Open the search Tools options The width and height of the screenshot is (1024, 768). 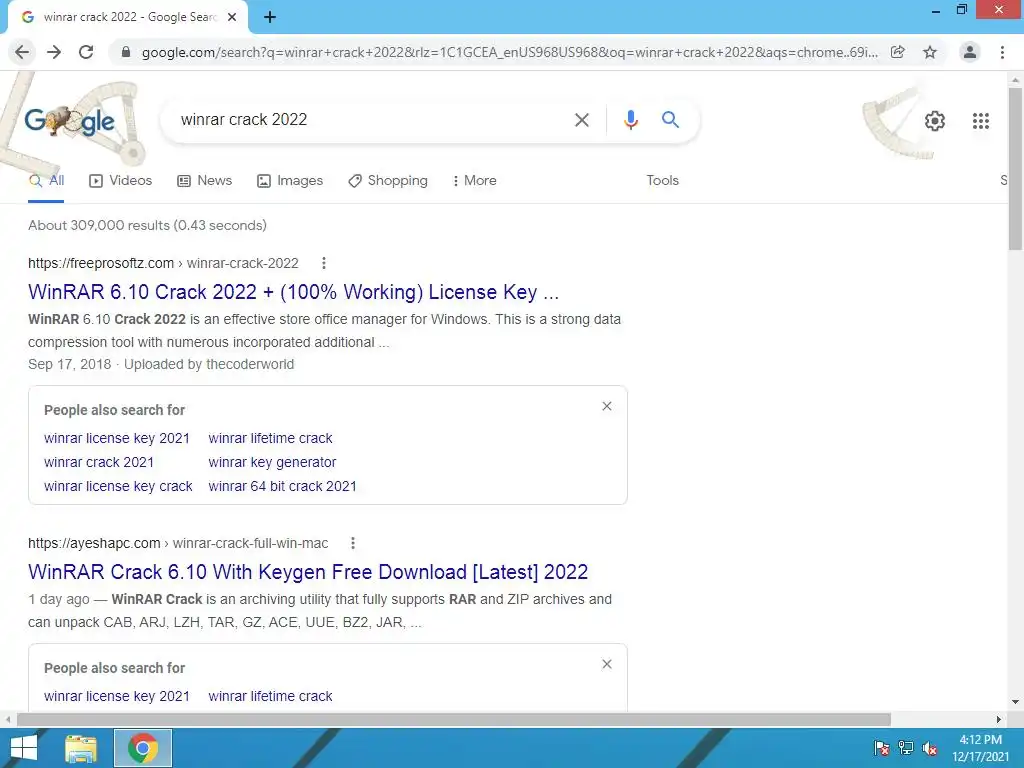[x=662, y=181]
